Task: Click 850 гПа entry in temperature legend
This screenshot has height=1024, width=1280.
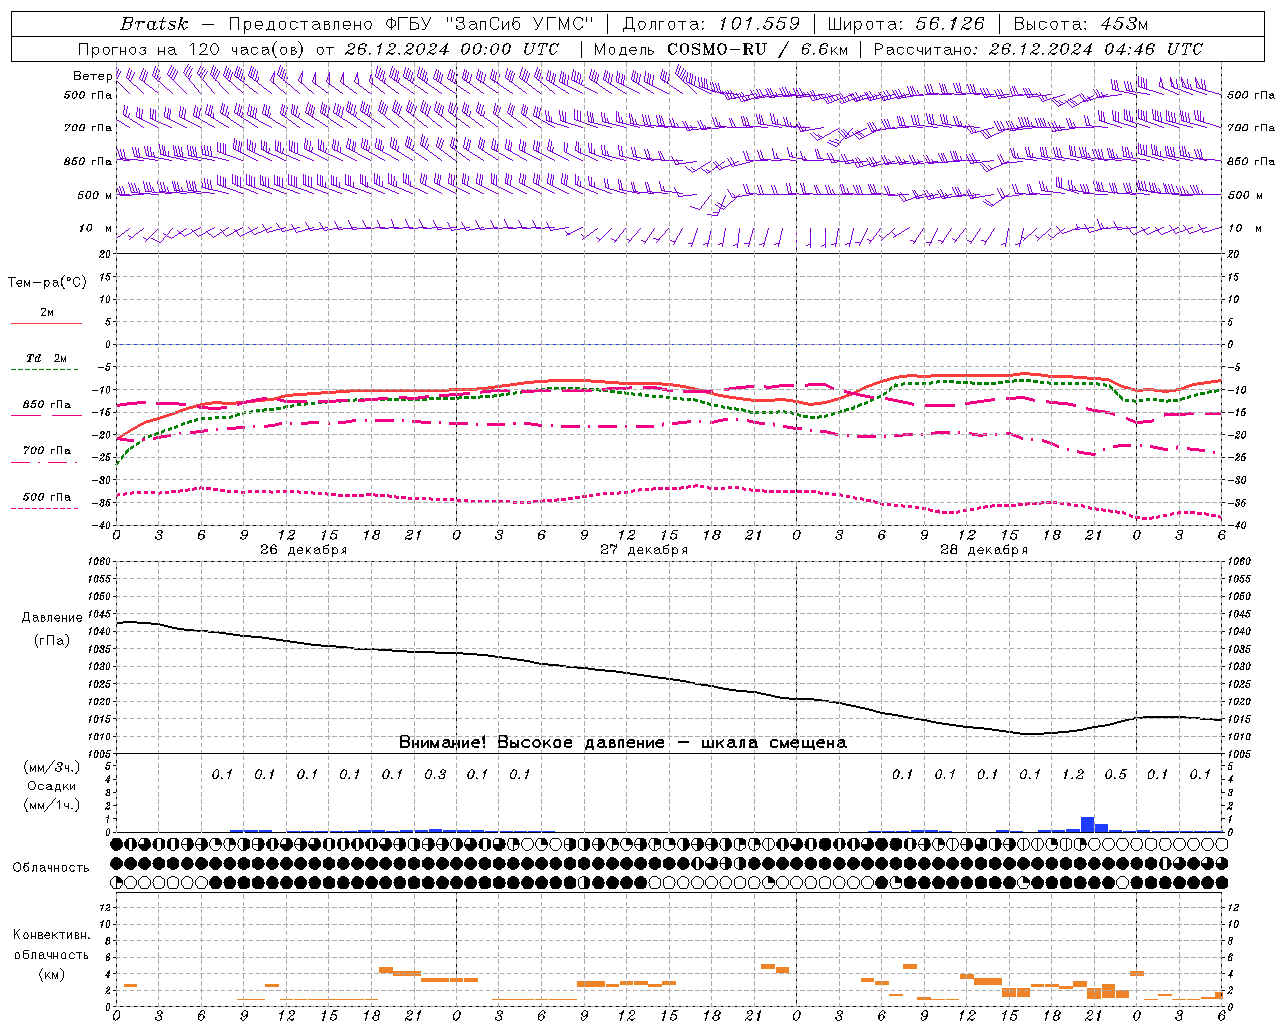Action: click(x=47, y=405)
